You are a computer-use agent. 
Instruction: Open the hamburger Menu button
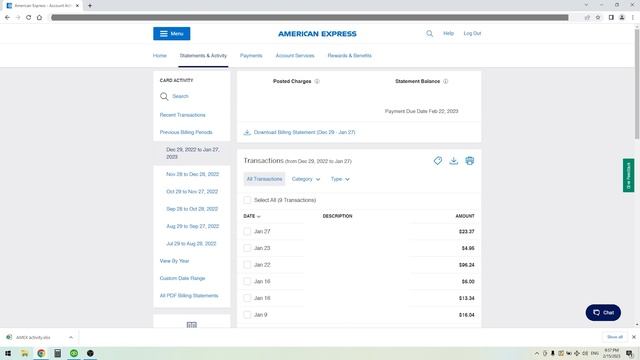[171, 33]
